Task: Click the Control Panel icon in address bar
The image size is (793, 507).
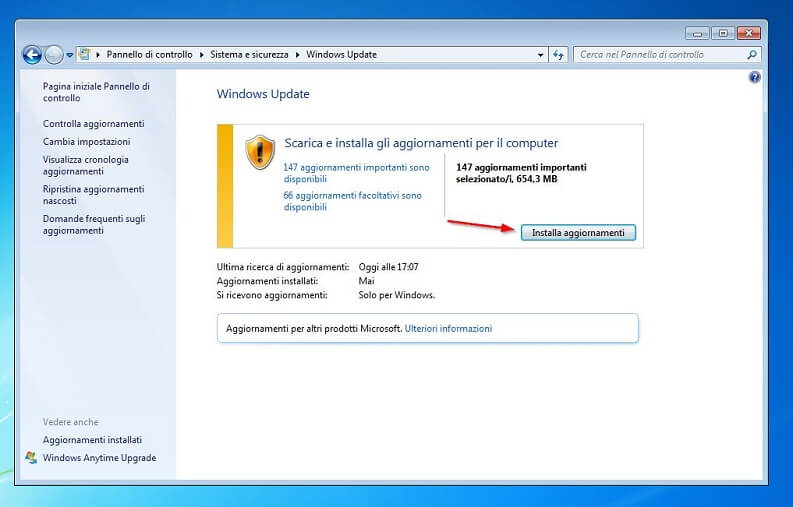Action: (84, 54)
